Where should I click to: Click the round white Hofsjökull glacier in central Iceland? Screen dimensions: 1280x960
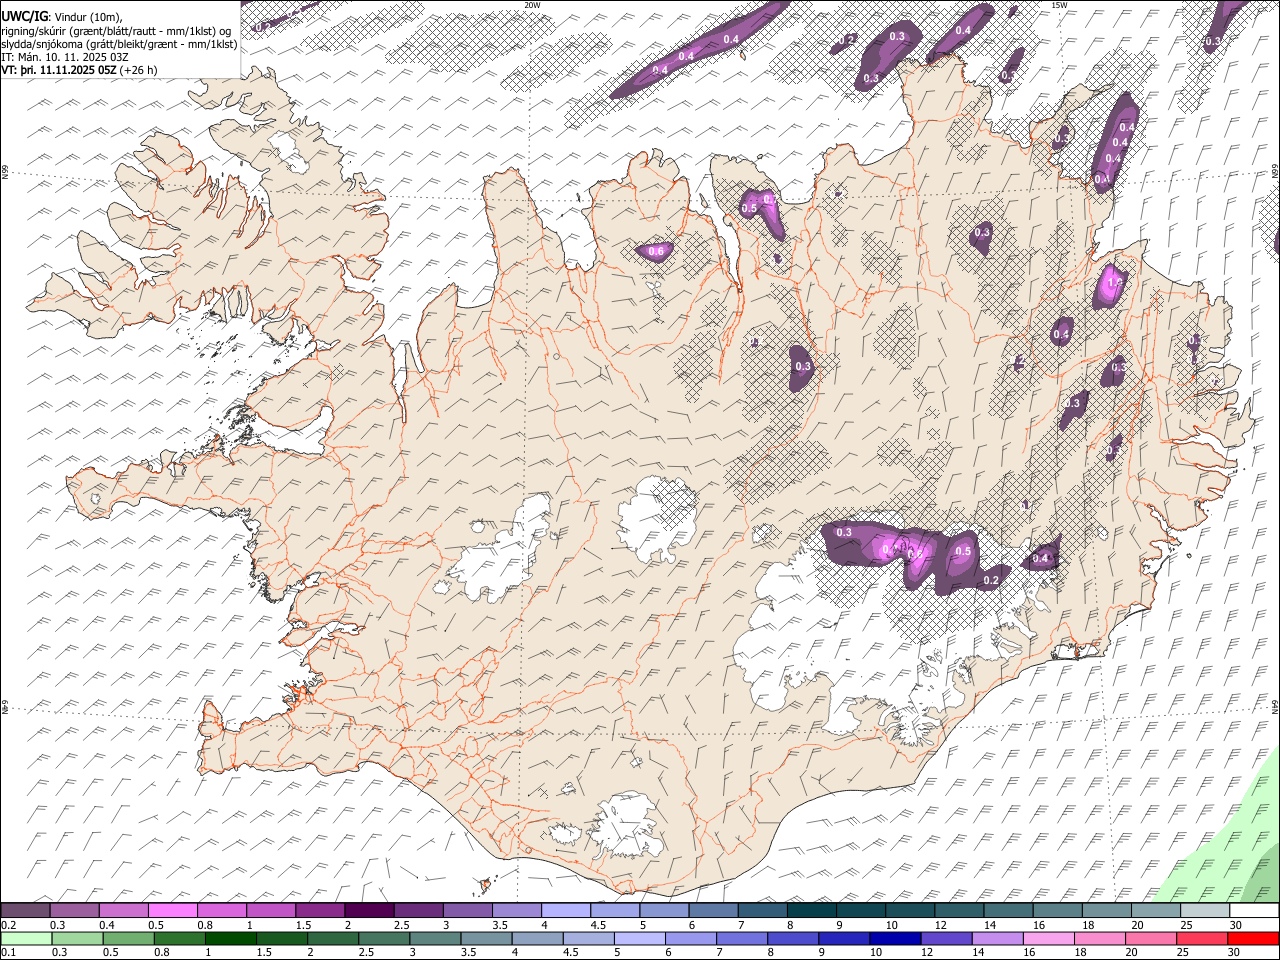coord(658,517)
